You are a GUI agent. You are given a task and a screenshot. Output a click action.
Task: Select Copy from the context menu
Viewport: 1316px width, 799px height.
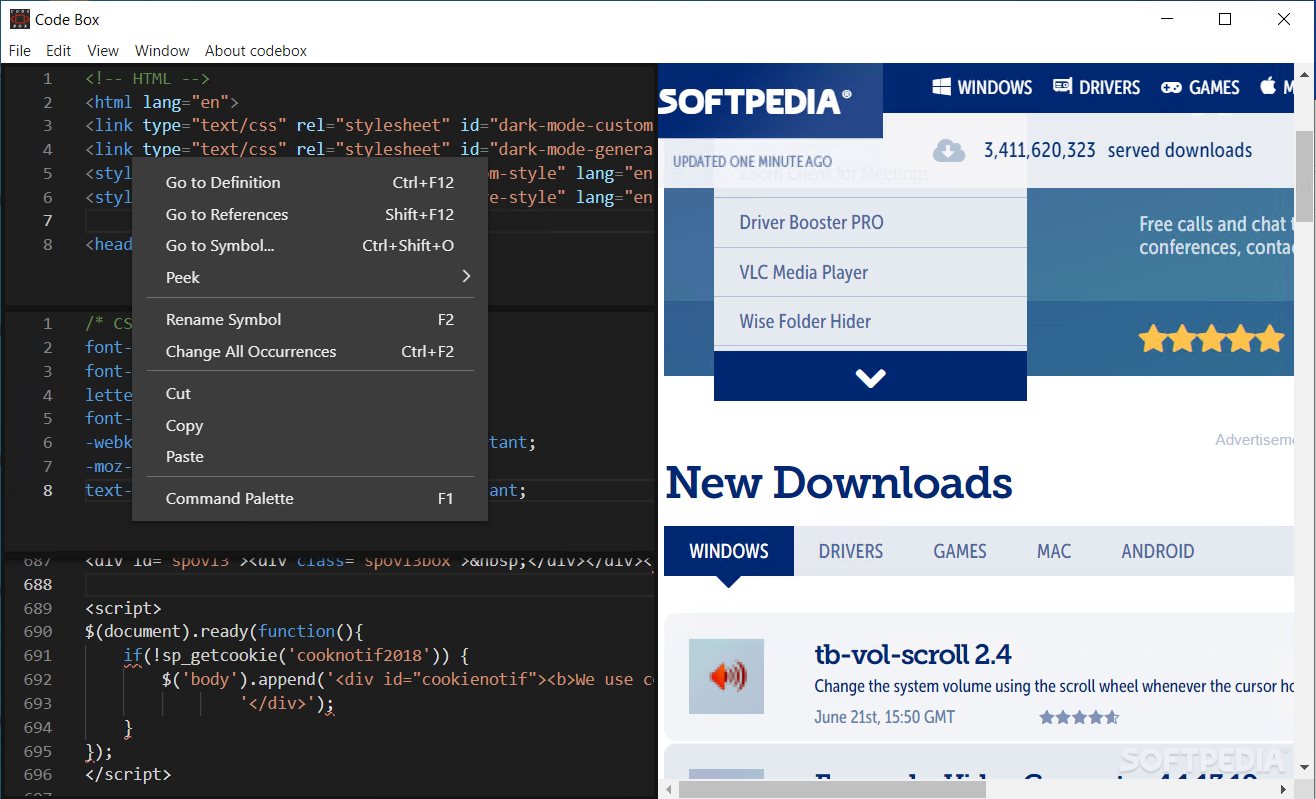tap(183, 425)
